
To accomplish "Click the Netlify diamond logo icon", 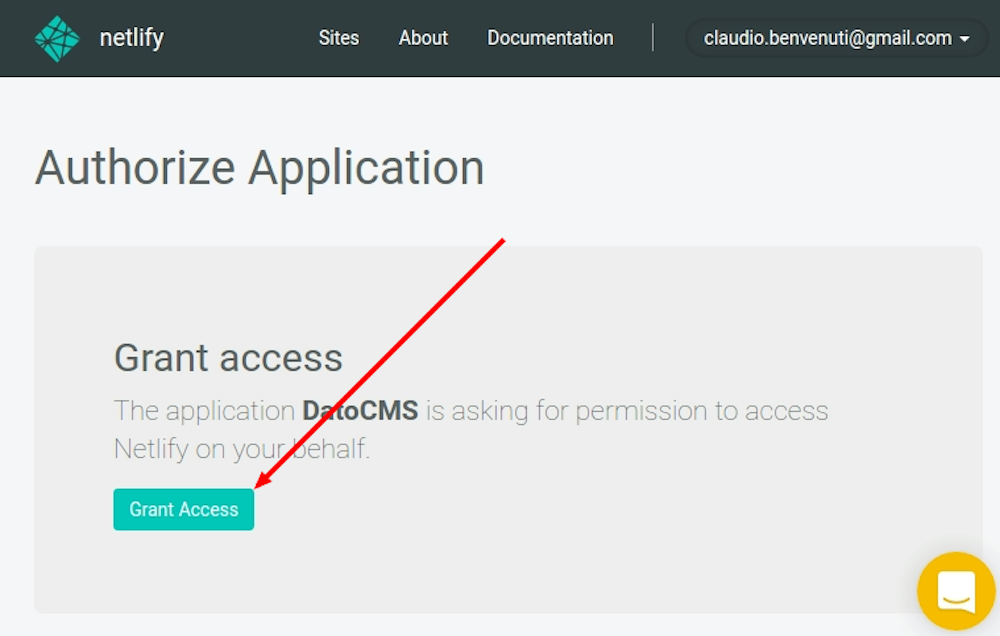I will [x=57, y=38].
